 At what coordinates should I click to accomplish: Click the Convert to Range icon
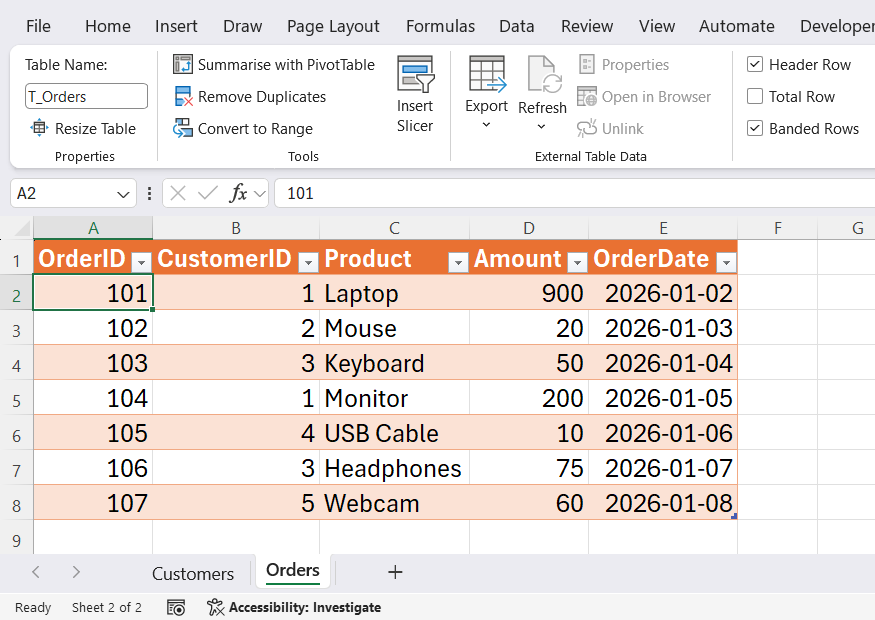(182, 128)
